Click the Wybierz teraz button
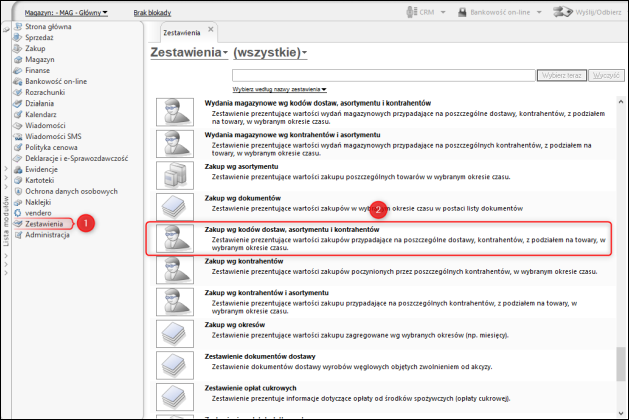629x420 pixels. (x=562, y=75)
